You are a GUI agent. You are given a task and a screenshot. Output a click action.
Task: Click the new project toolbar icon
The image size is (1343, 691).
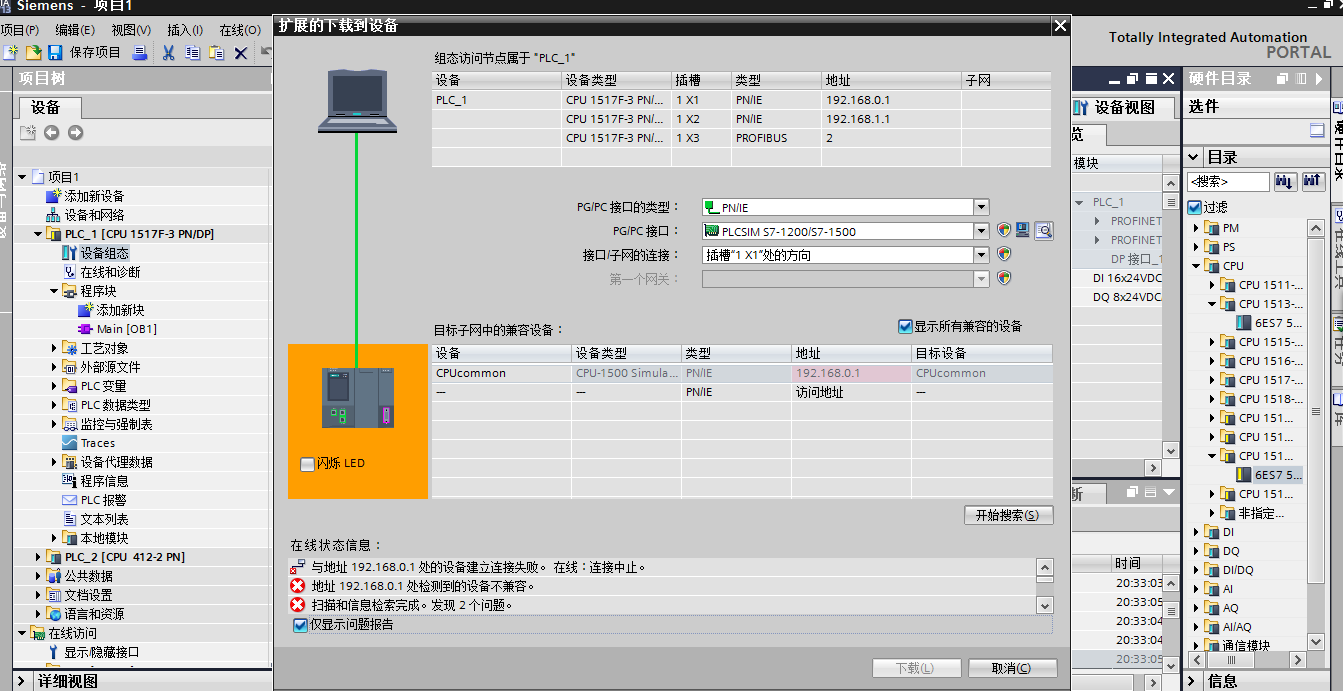[x=11, y=52]
